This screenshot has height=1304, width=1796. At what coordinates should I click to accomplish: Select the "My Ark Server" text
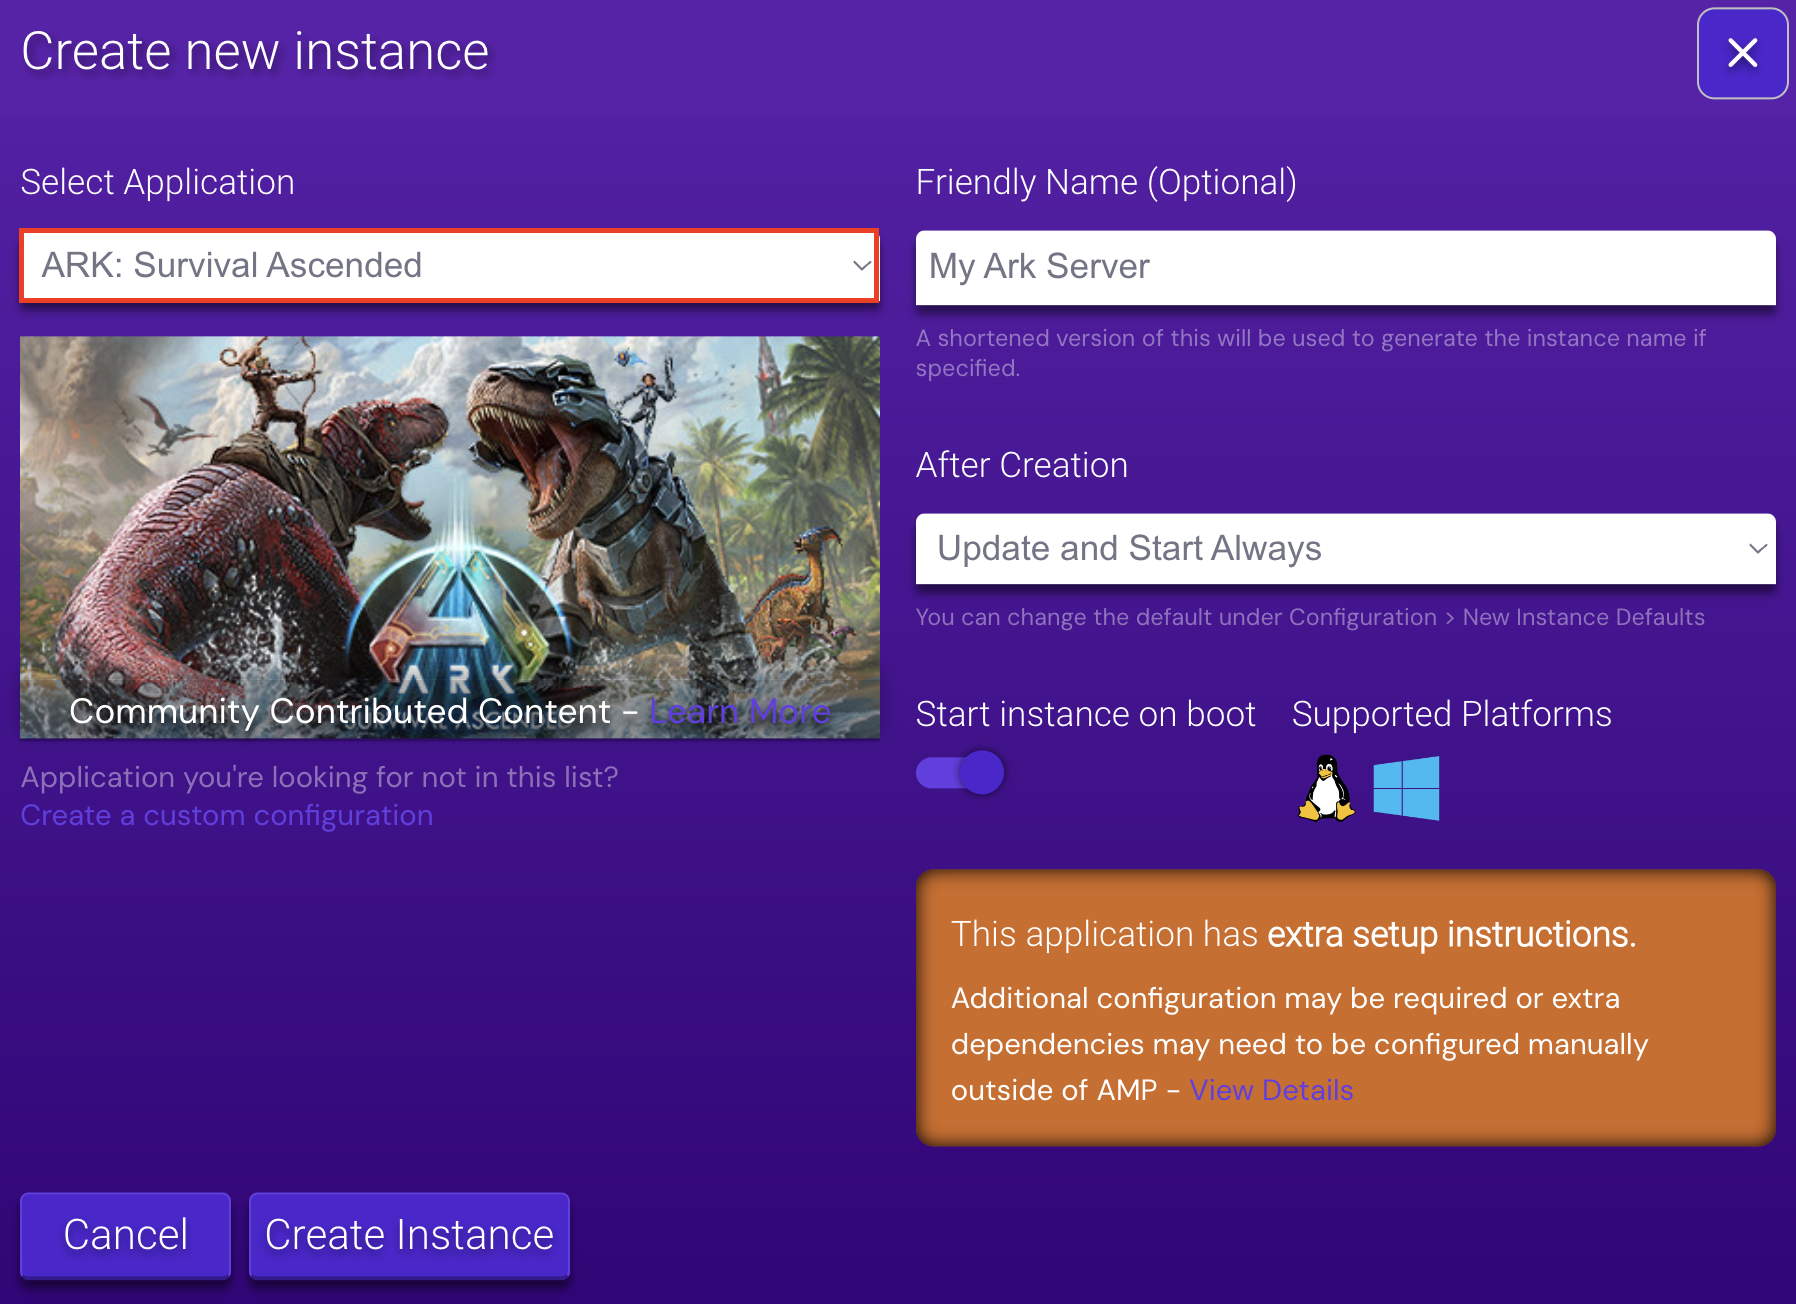click(x=1038, y=267)
